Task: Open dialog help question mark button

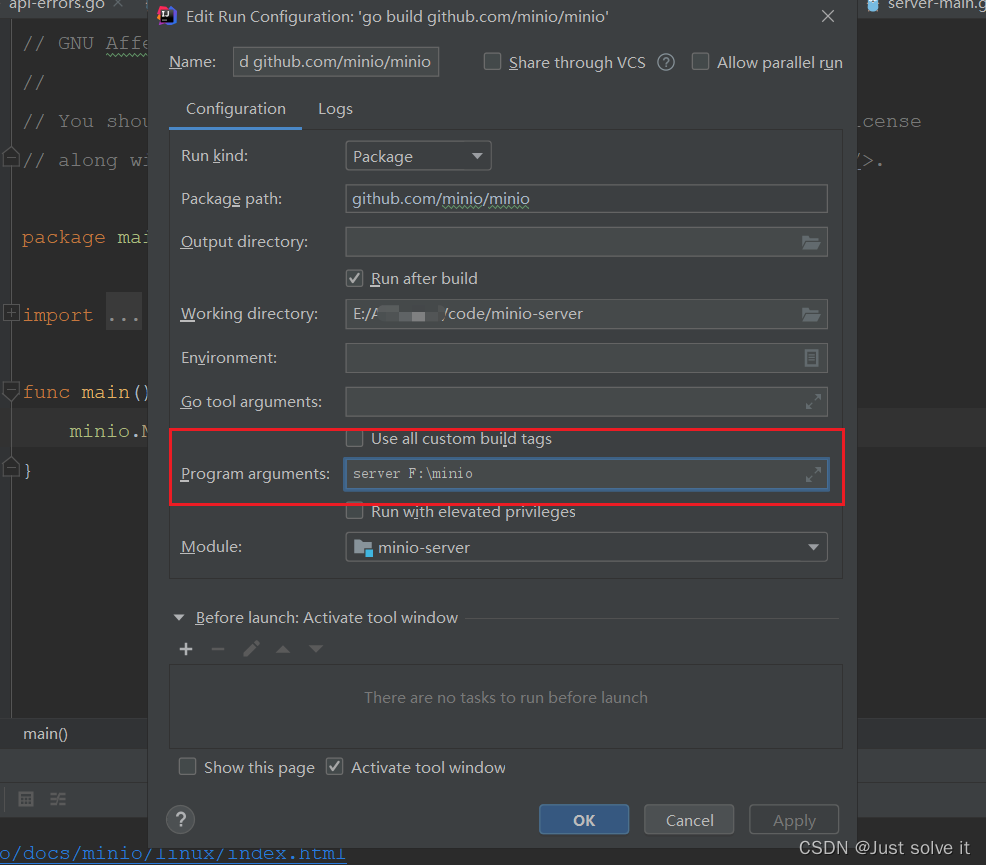Action: (180, 819)
